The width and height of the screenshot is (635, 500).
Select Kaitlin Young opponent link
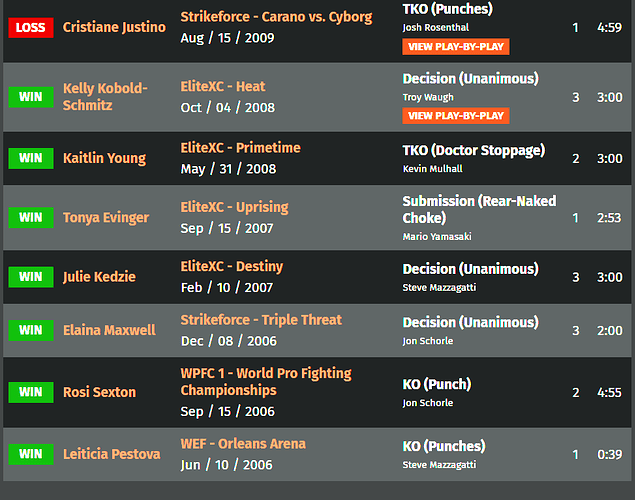[x=104, y=158]
